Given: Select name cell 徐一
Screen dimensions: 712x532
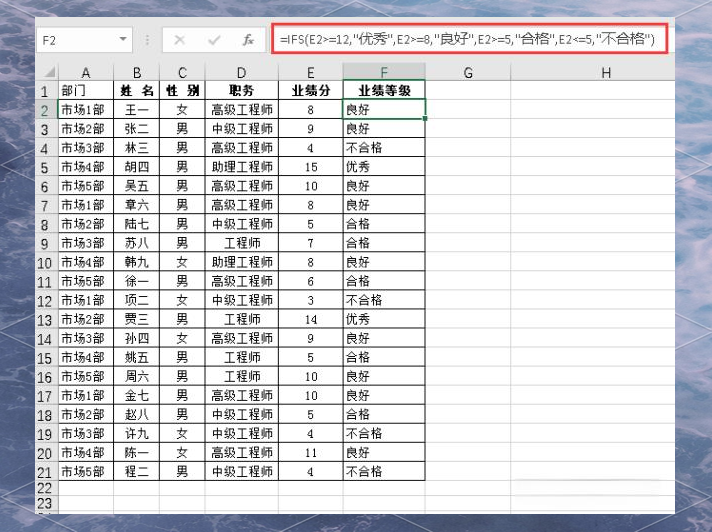Looking at the screenshot, I should click(x=137, y=281).
